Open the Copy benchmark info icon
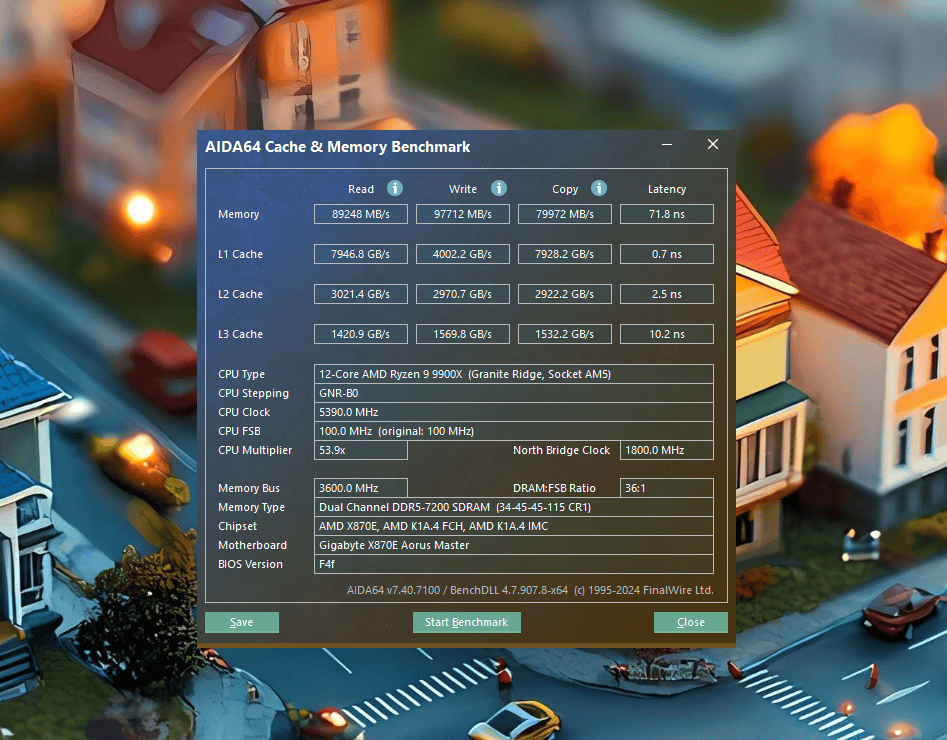This screenshot has height=740, width=947. click(599, 188)
